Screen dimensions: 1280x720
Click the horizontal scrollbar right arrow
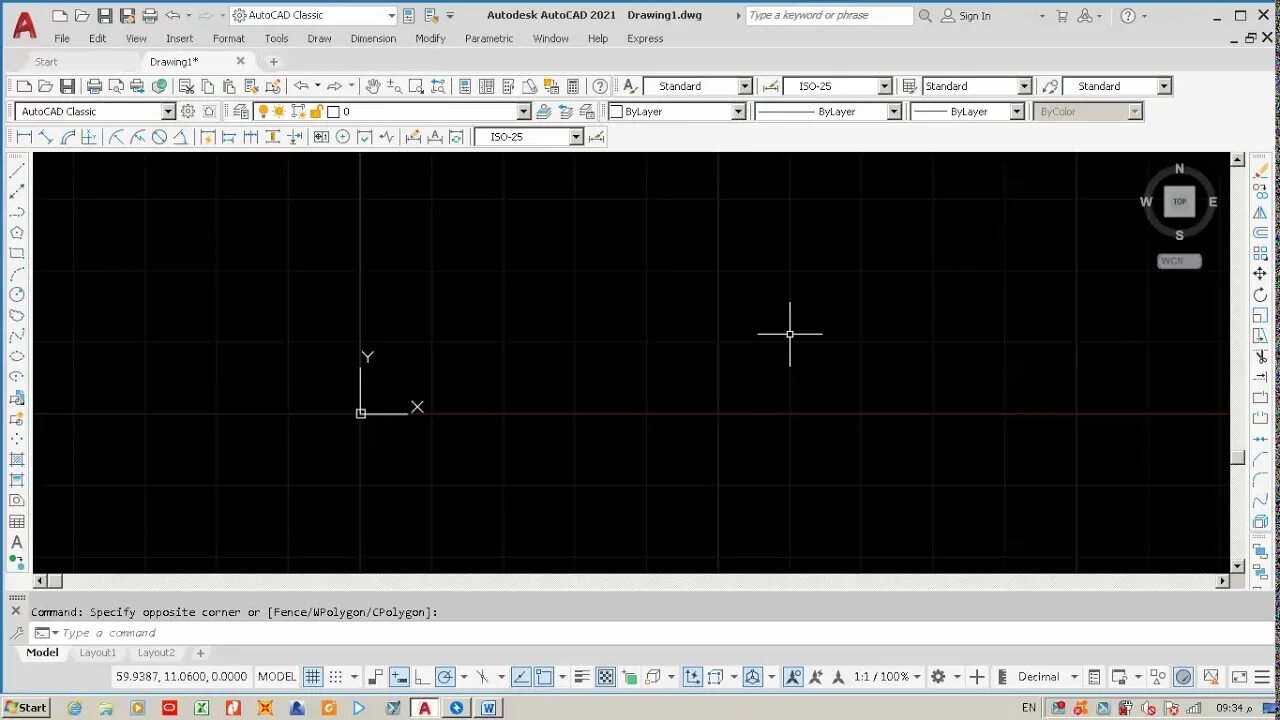(x=1222, y=581)
